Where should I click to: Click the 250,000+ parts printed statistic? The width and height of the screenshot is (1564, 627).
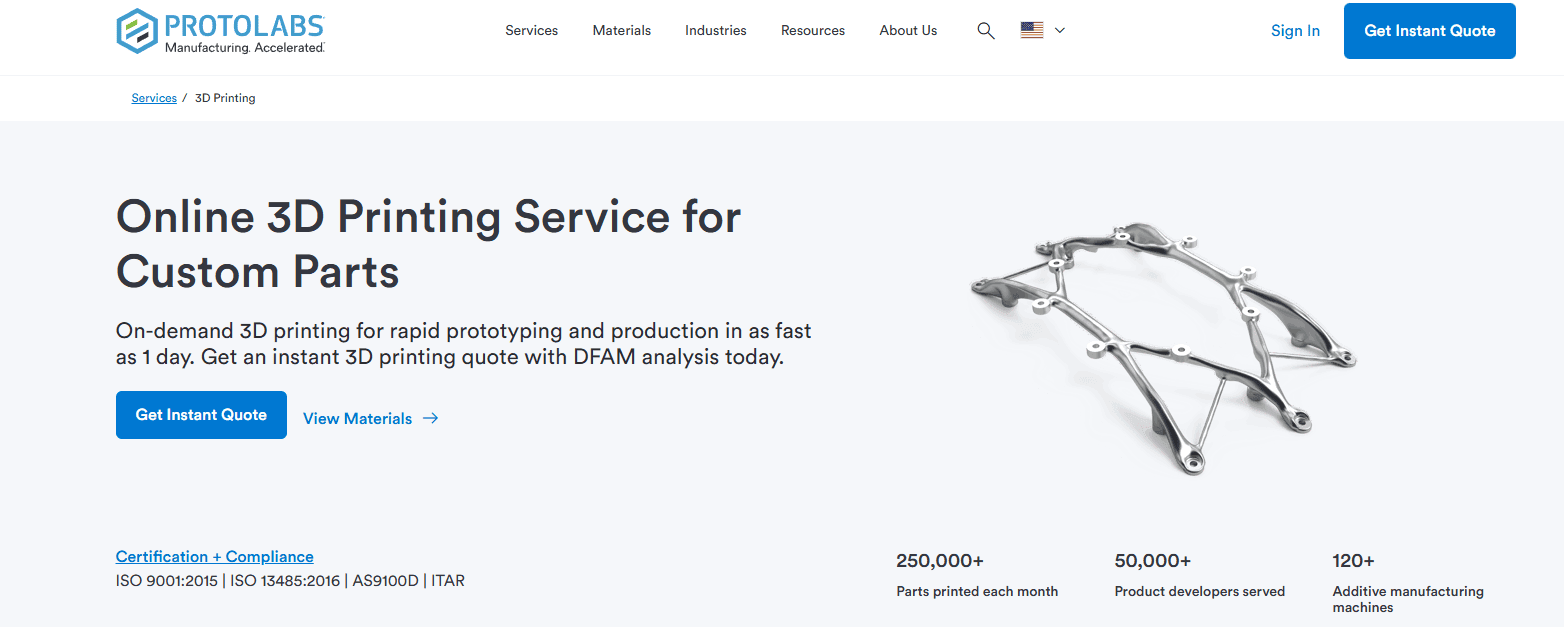click(976, 574)
